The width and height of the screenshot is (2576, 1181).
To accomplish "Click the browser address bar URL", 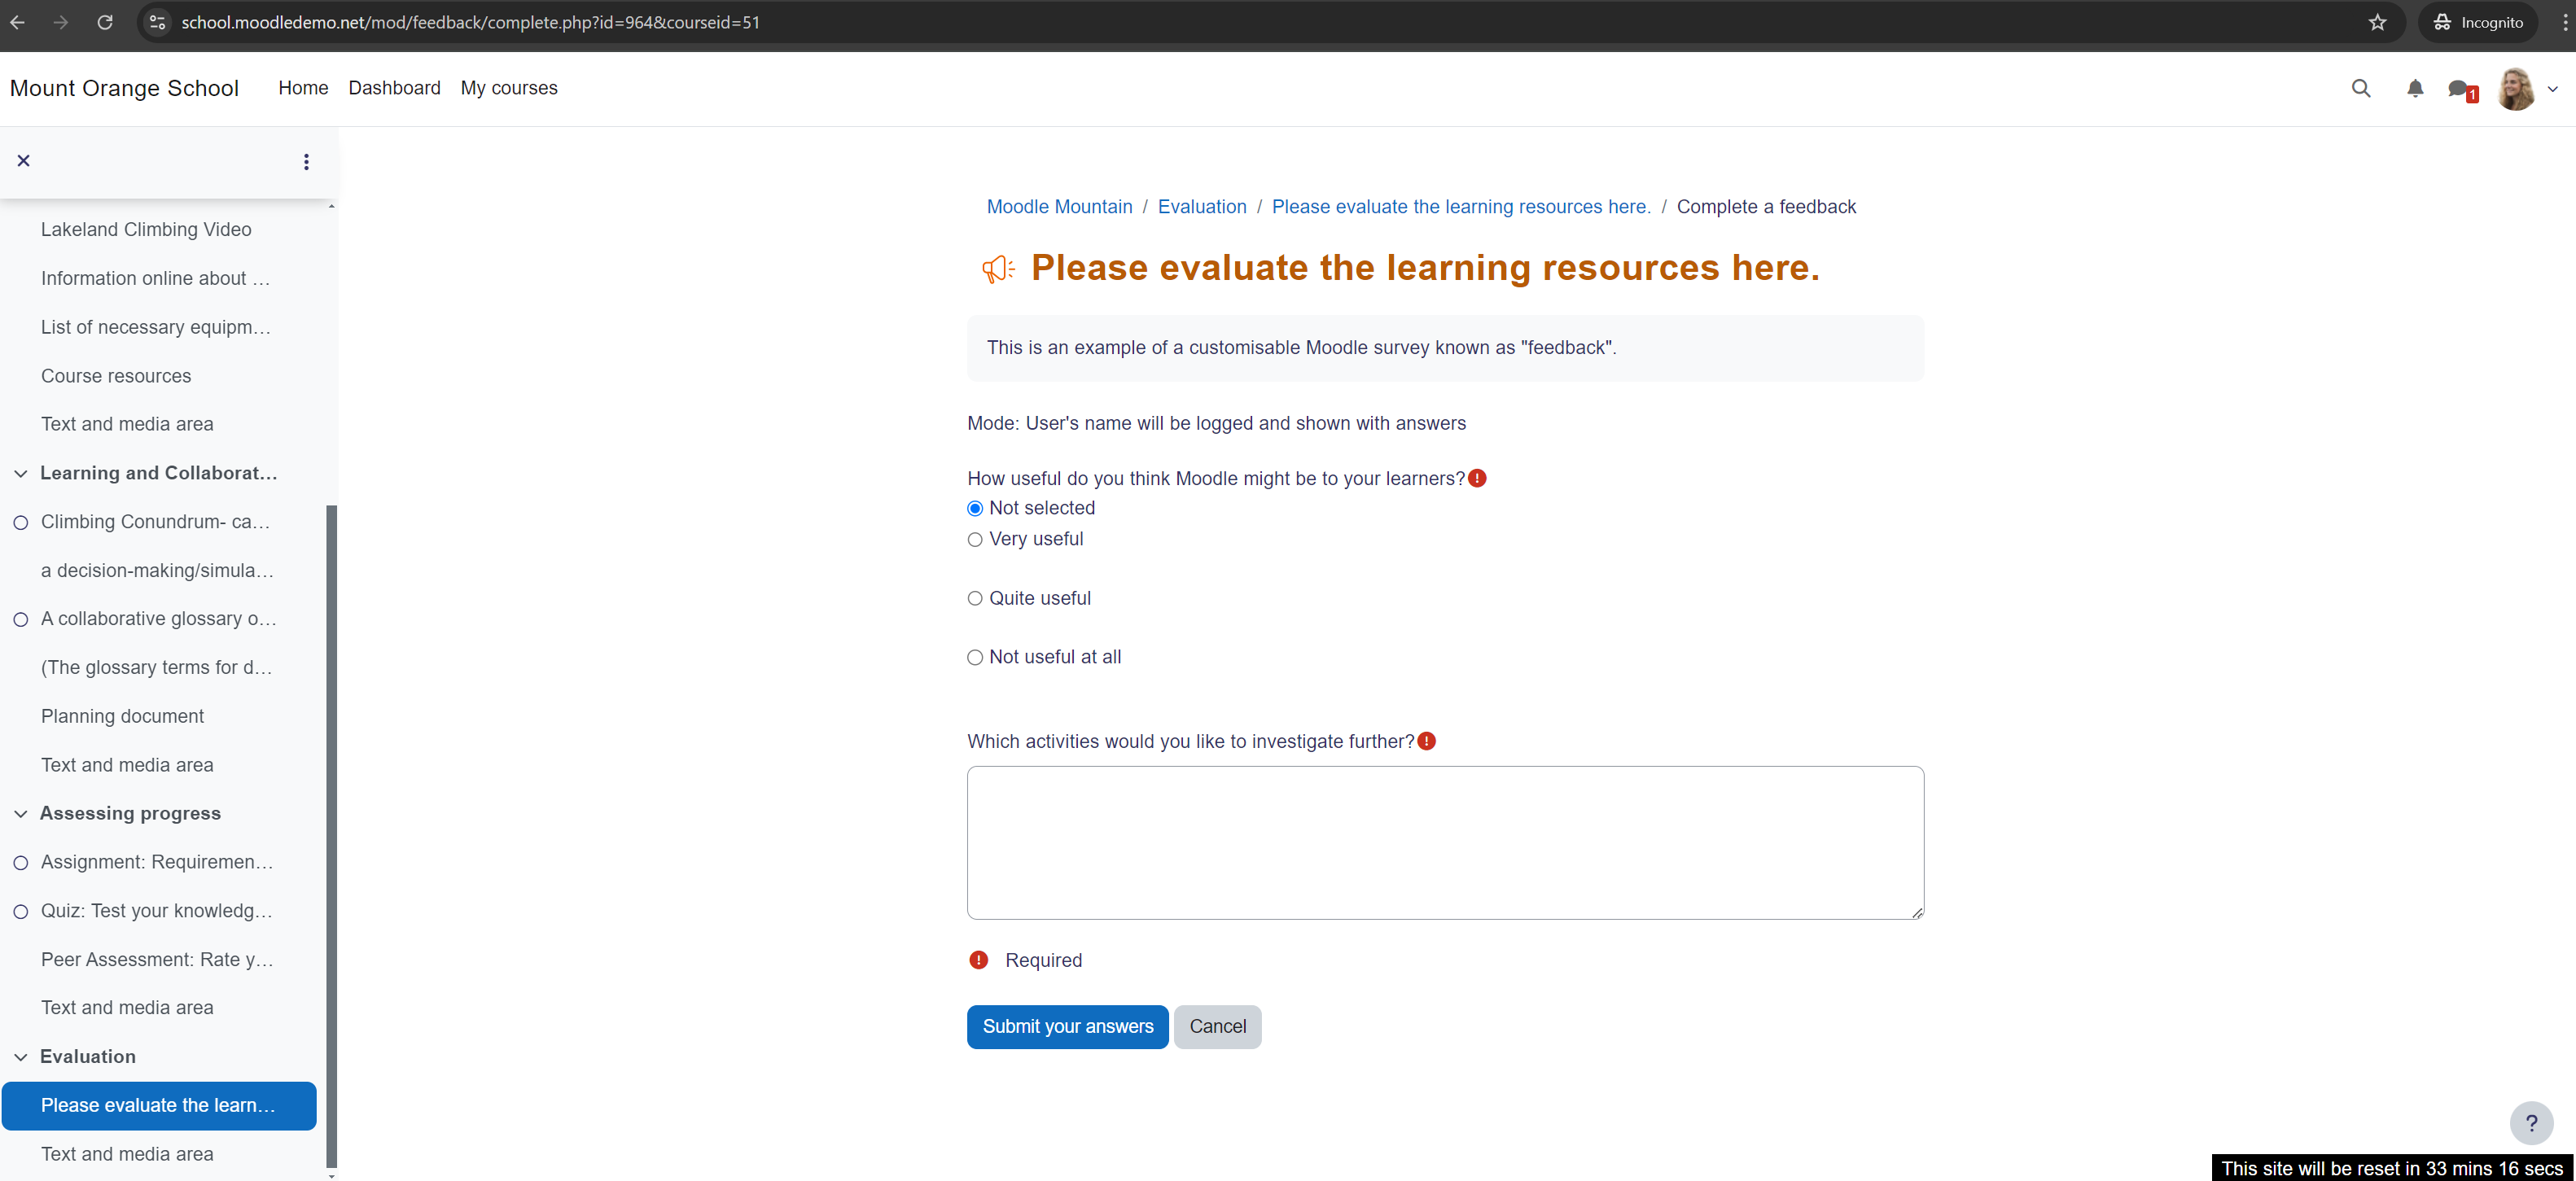I will click(x=470, y=22).
